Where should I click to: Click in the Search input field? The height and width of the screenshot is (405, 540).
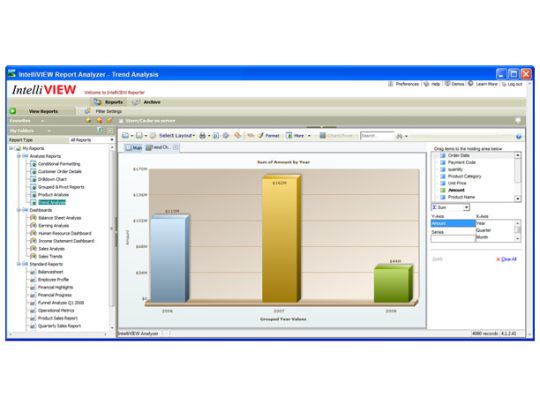377,136
